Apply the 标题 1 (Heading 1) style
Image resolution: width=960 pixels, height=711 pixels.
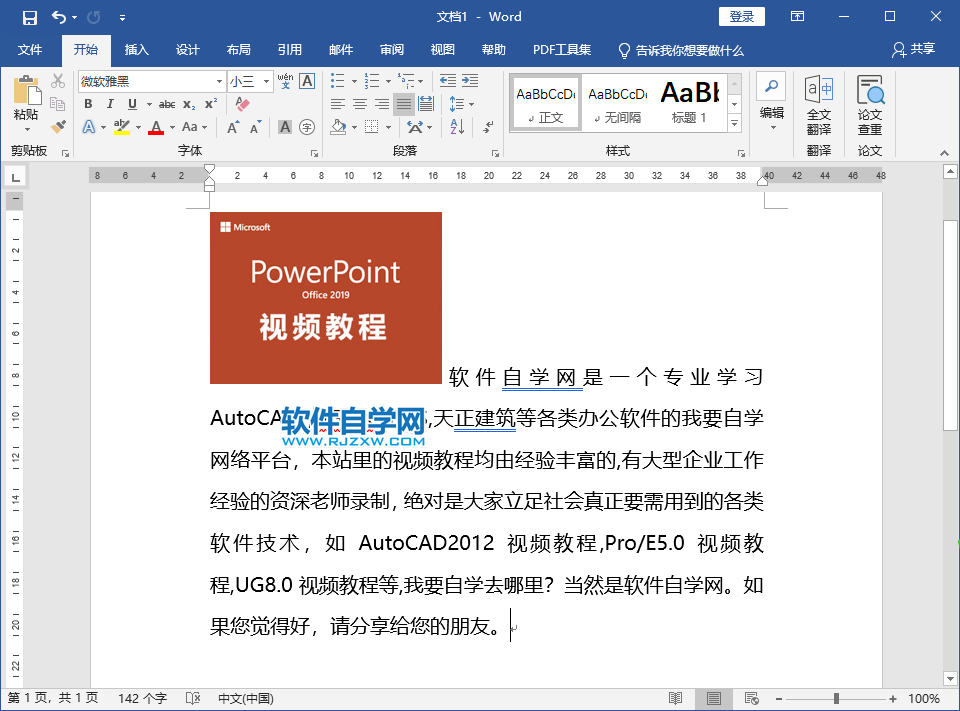(690, 103)
